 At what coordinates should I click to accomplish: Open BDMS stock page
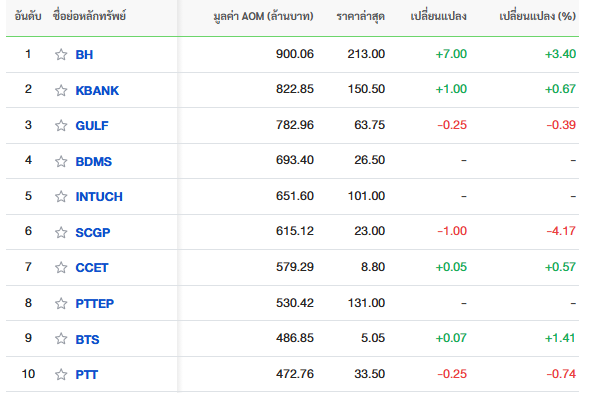(x=94, y=162)
